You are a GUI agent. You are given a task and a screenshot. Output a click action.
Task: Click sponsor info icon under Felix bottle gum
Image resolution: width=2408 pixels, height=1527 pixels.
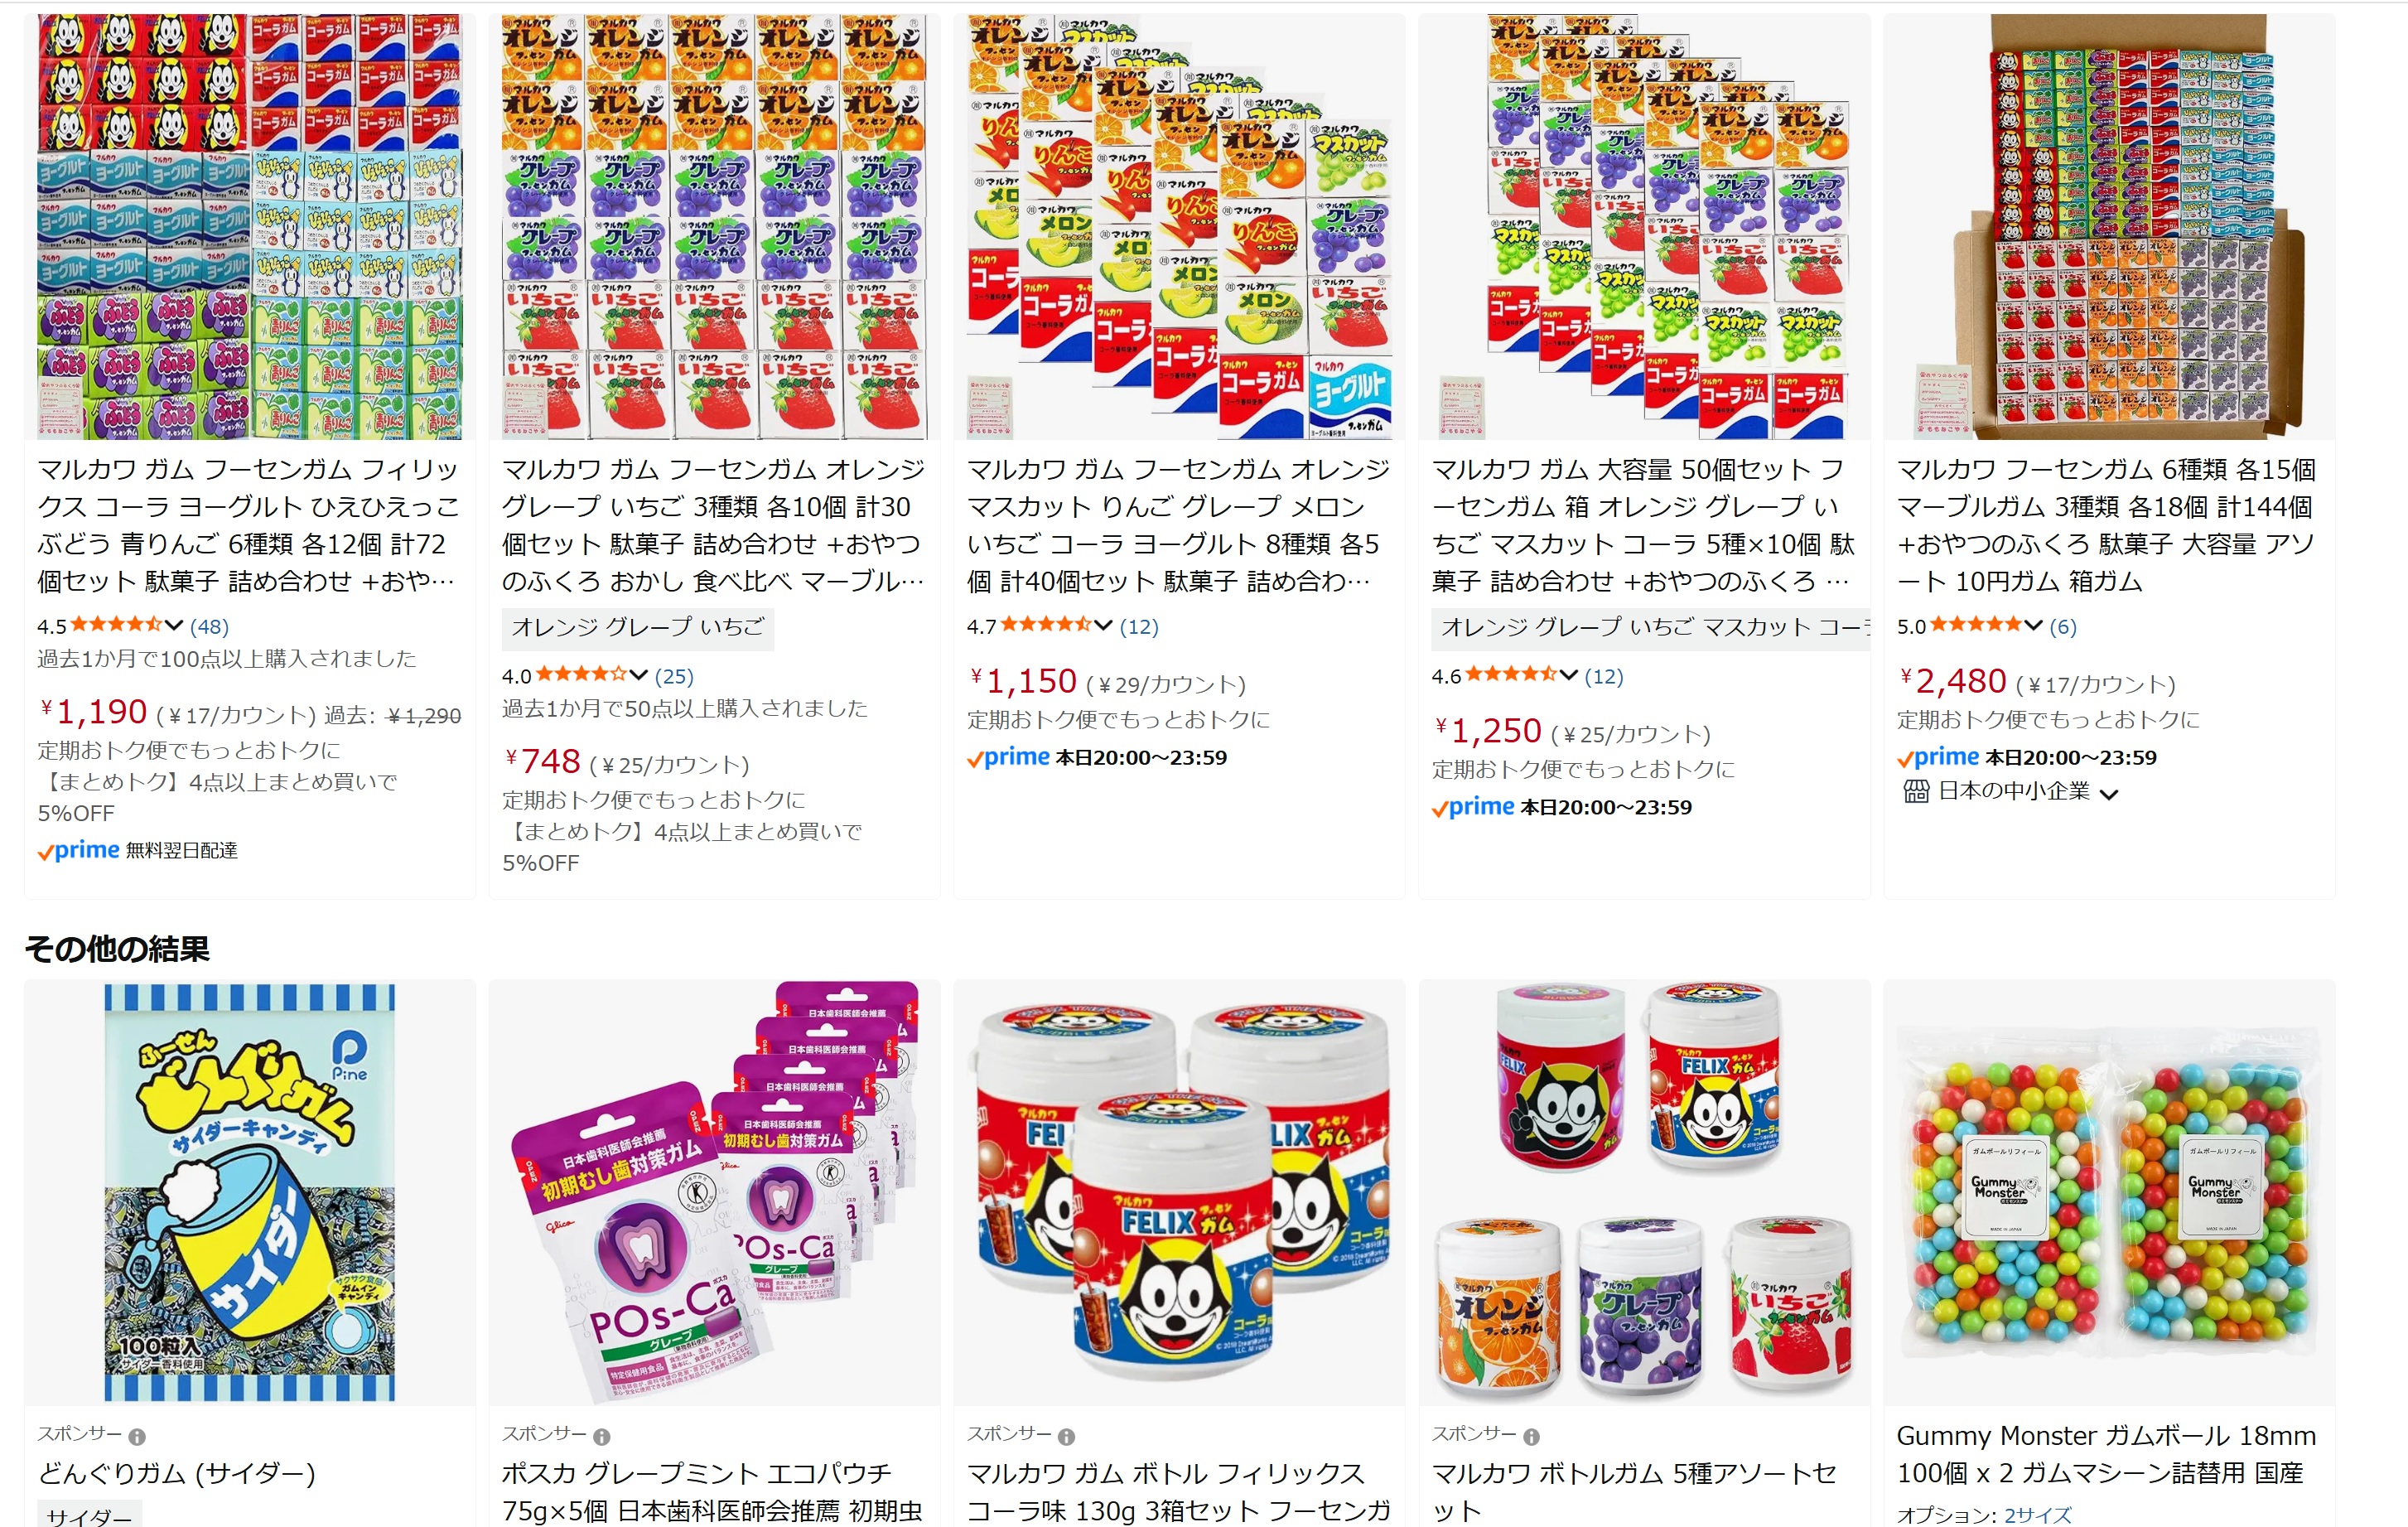click(x=1066, y=1436)
